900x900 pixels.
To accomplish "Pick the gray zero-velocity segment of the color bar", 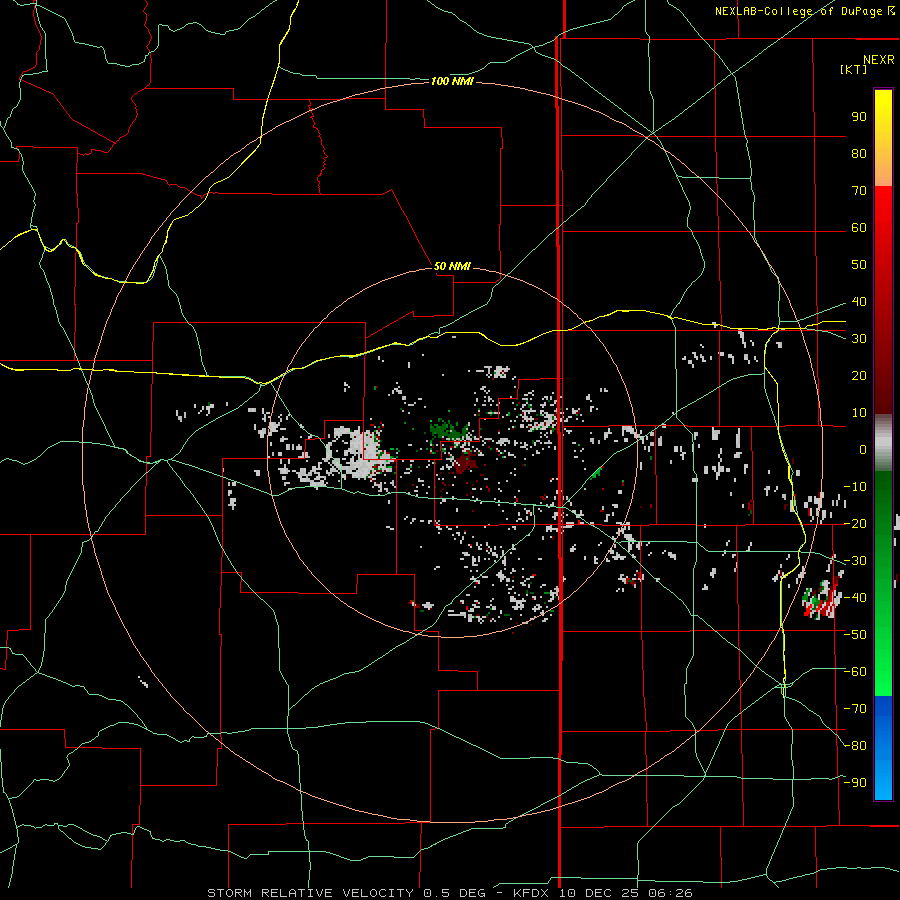I will pos(883,443).
